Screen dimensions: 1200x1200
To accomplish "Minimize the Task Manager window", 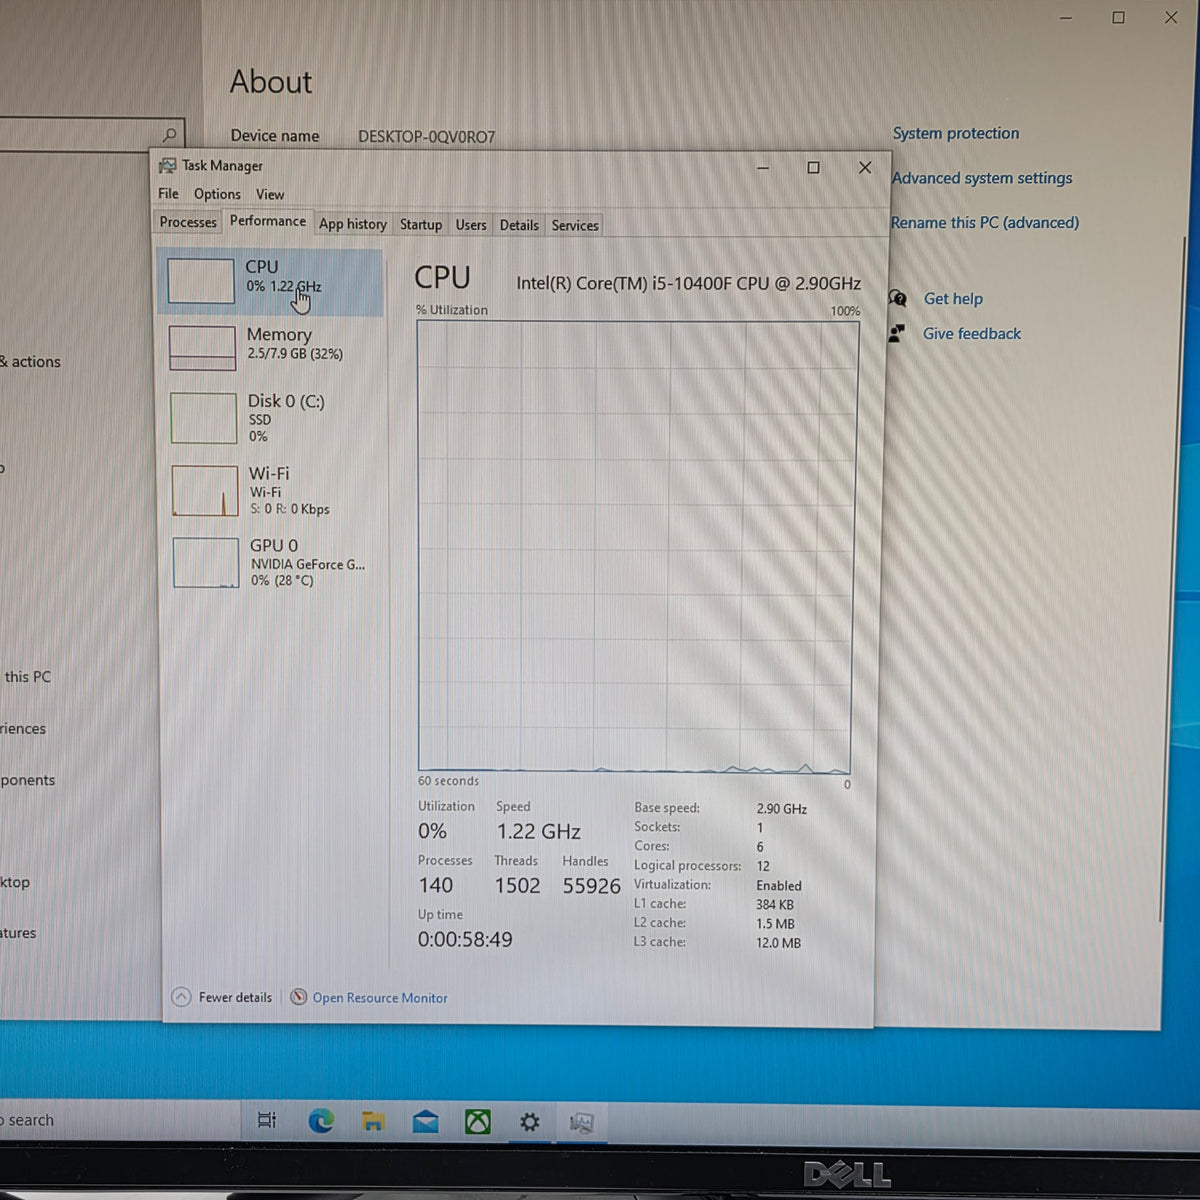I will pyautogui.click(x=763, y=168).
